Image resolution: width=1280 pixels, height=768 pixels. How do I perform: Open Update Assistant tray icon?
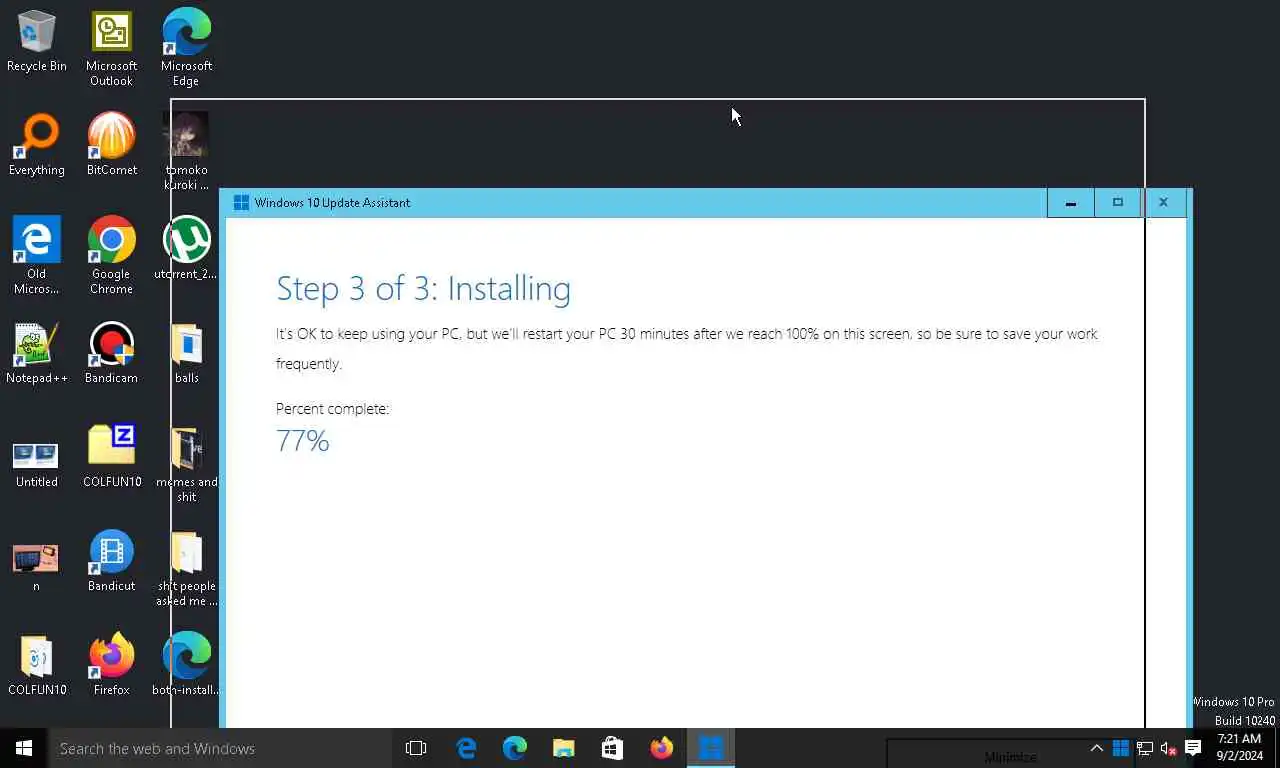(1121, 748)
